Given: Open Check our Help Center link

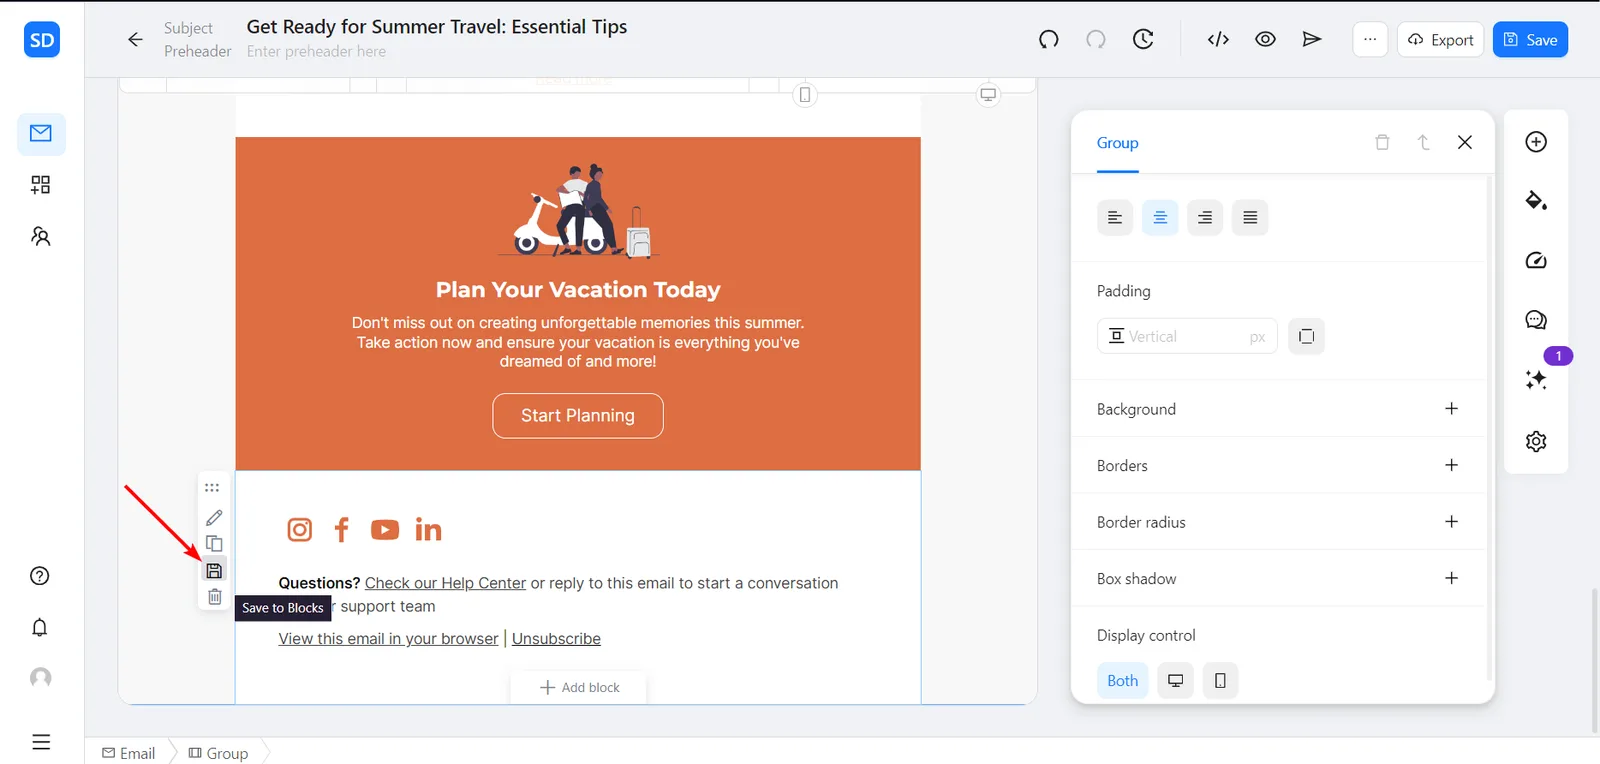Looking at the screenshot, I should 445,583.
